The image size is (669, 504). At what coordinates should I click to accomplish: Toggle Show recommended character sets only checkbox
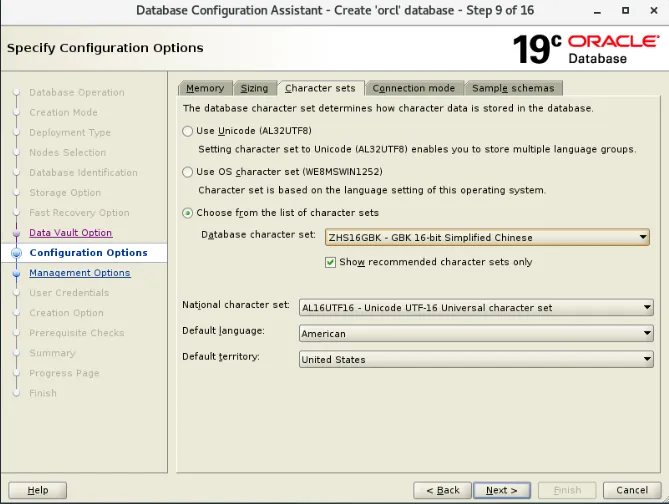tap(330, 262)
